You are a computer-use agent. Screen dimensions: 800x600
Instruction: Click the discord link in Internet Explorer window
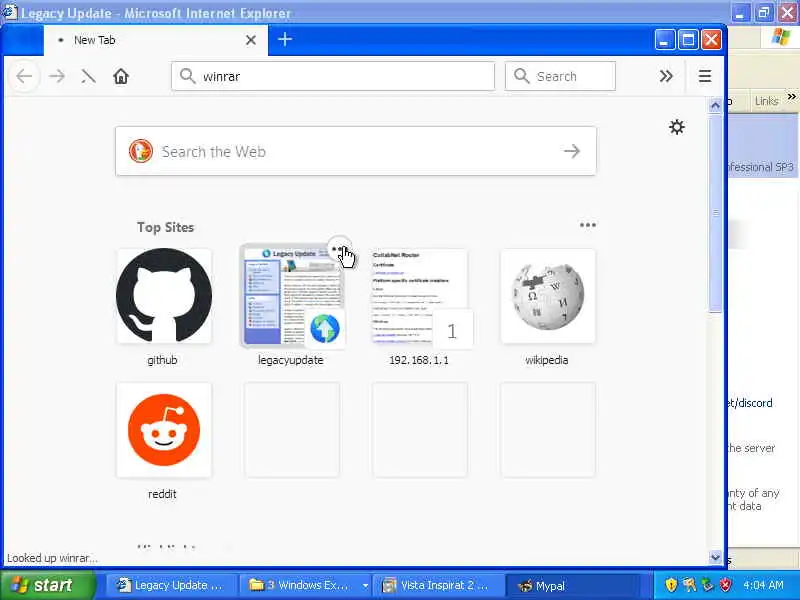749,403
